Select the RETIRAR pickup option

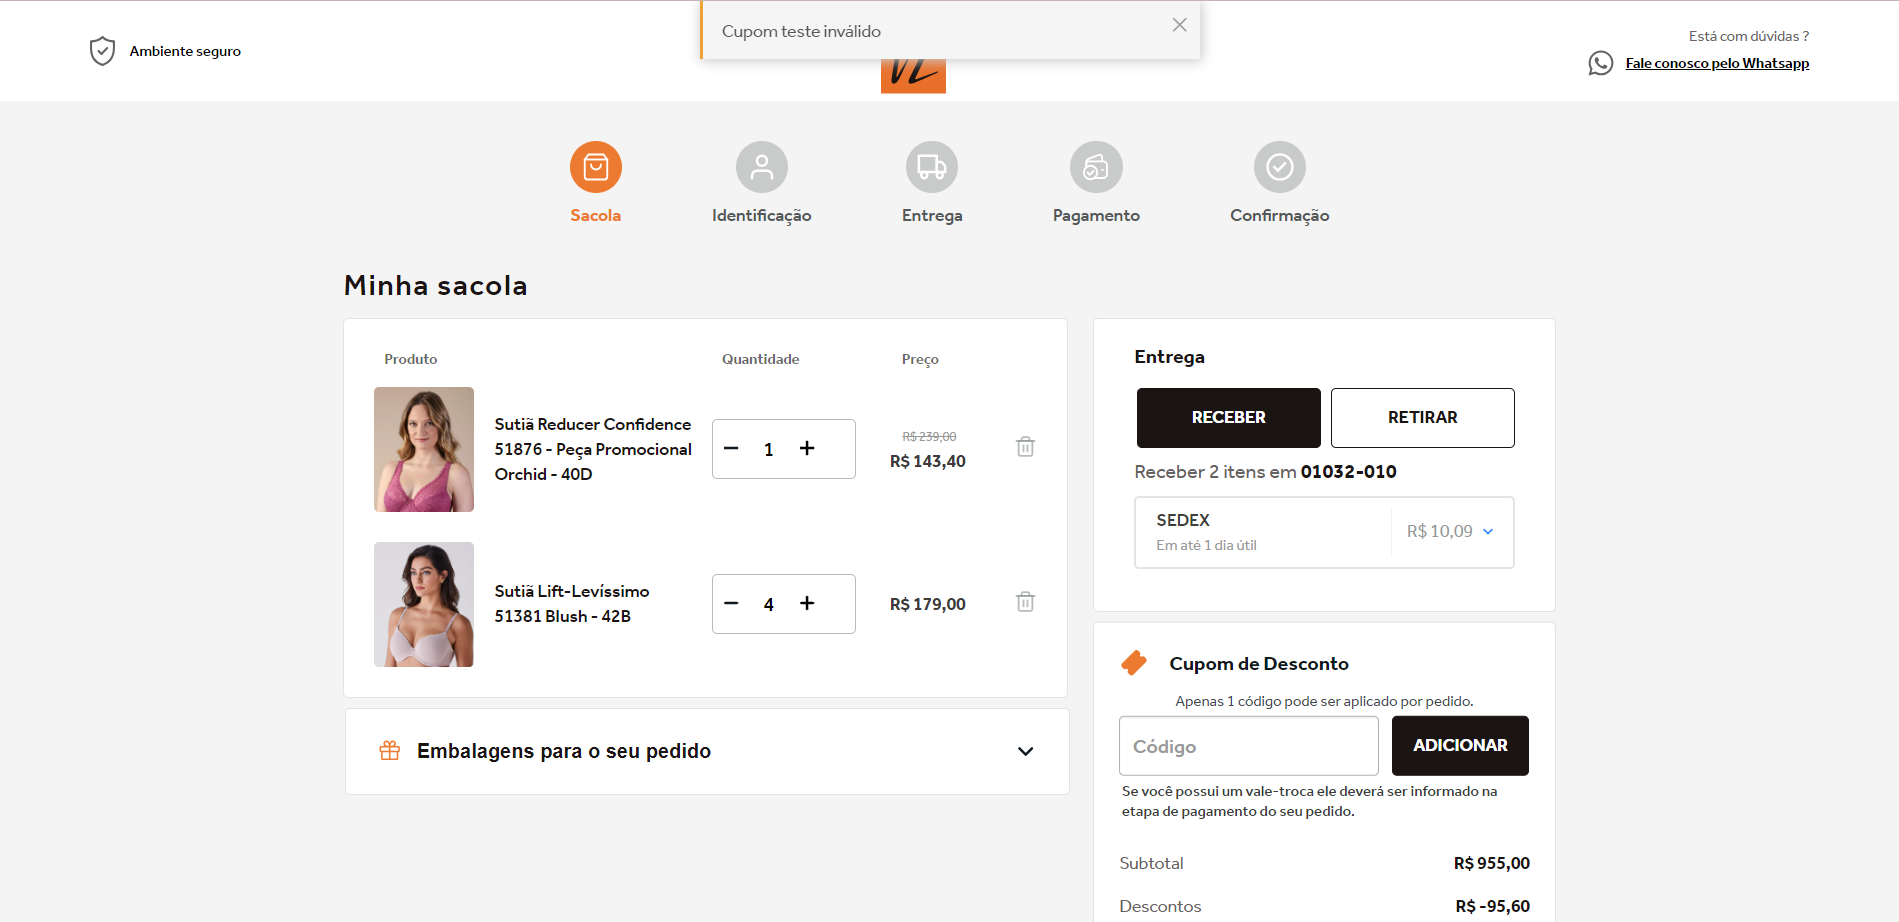click(x=1423, y=418)
